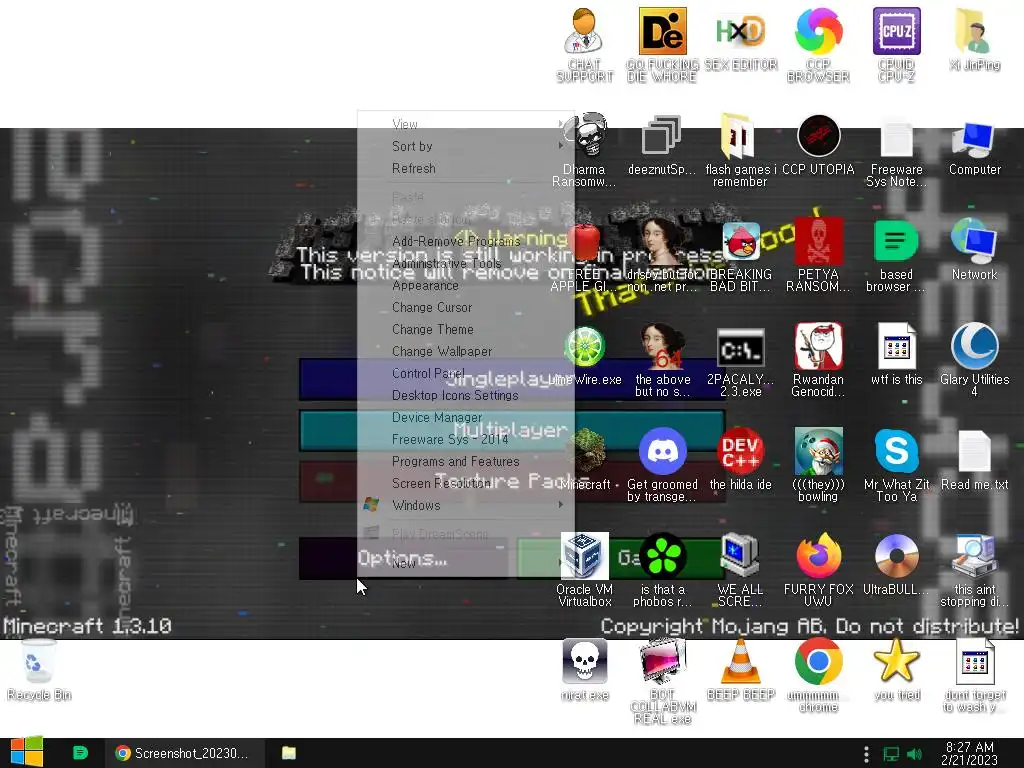The image size is (1024, 768).
Task: Open the Network desktop icon
Action: (x=974, y=242)
